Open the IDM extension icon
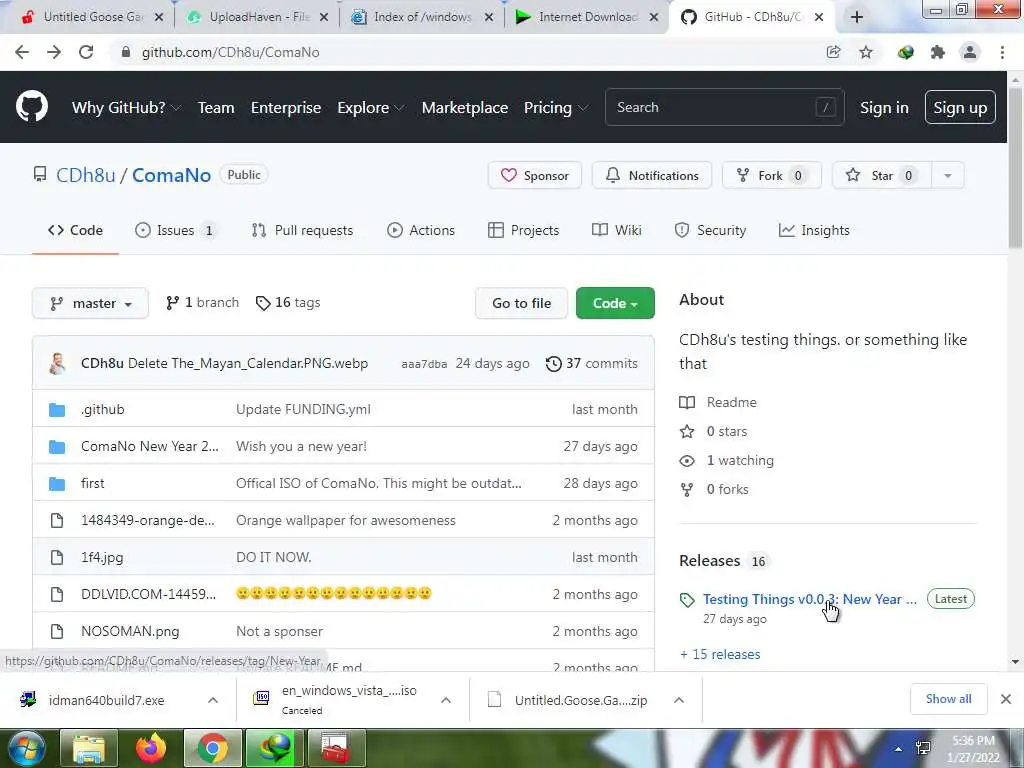Image resolution: width=1024 pixels, height=768 pixels. click(905, 52)
